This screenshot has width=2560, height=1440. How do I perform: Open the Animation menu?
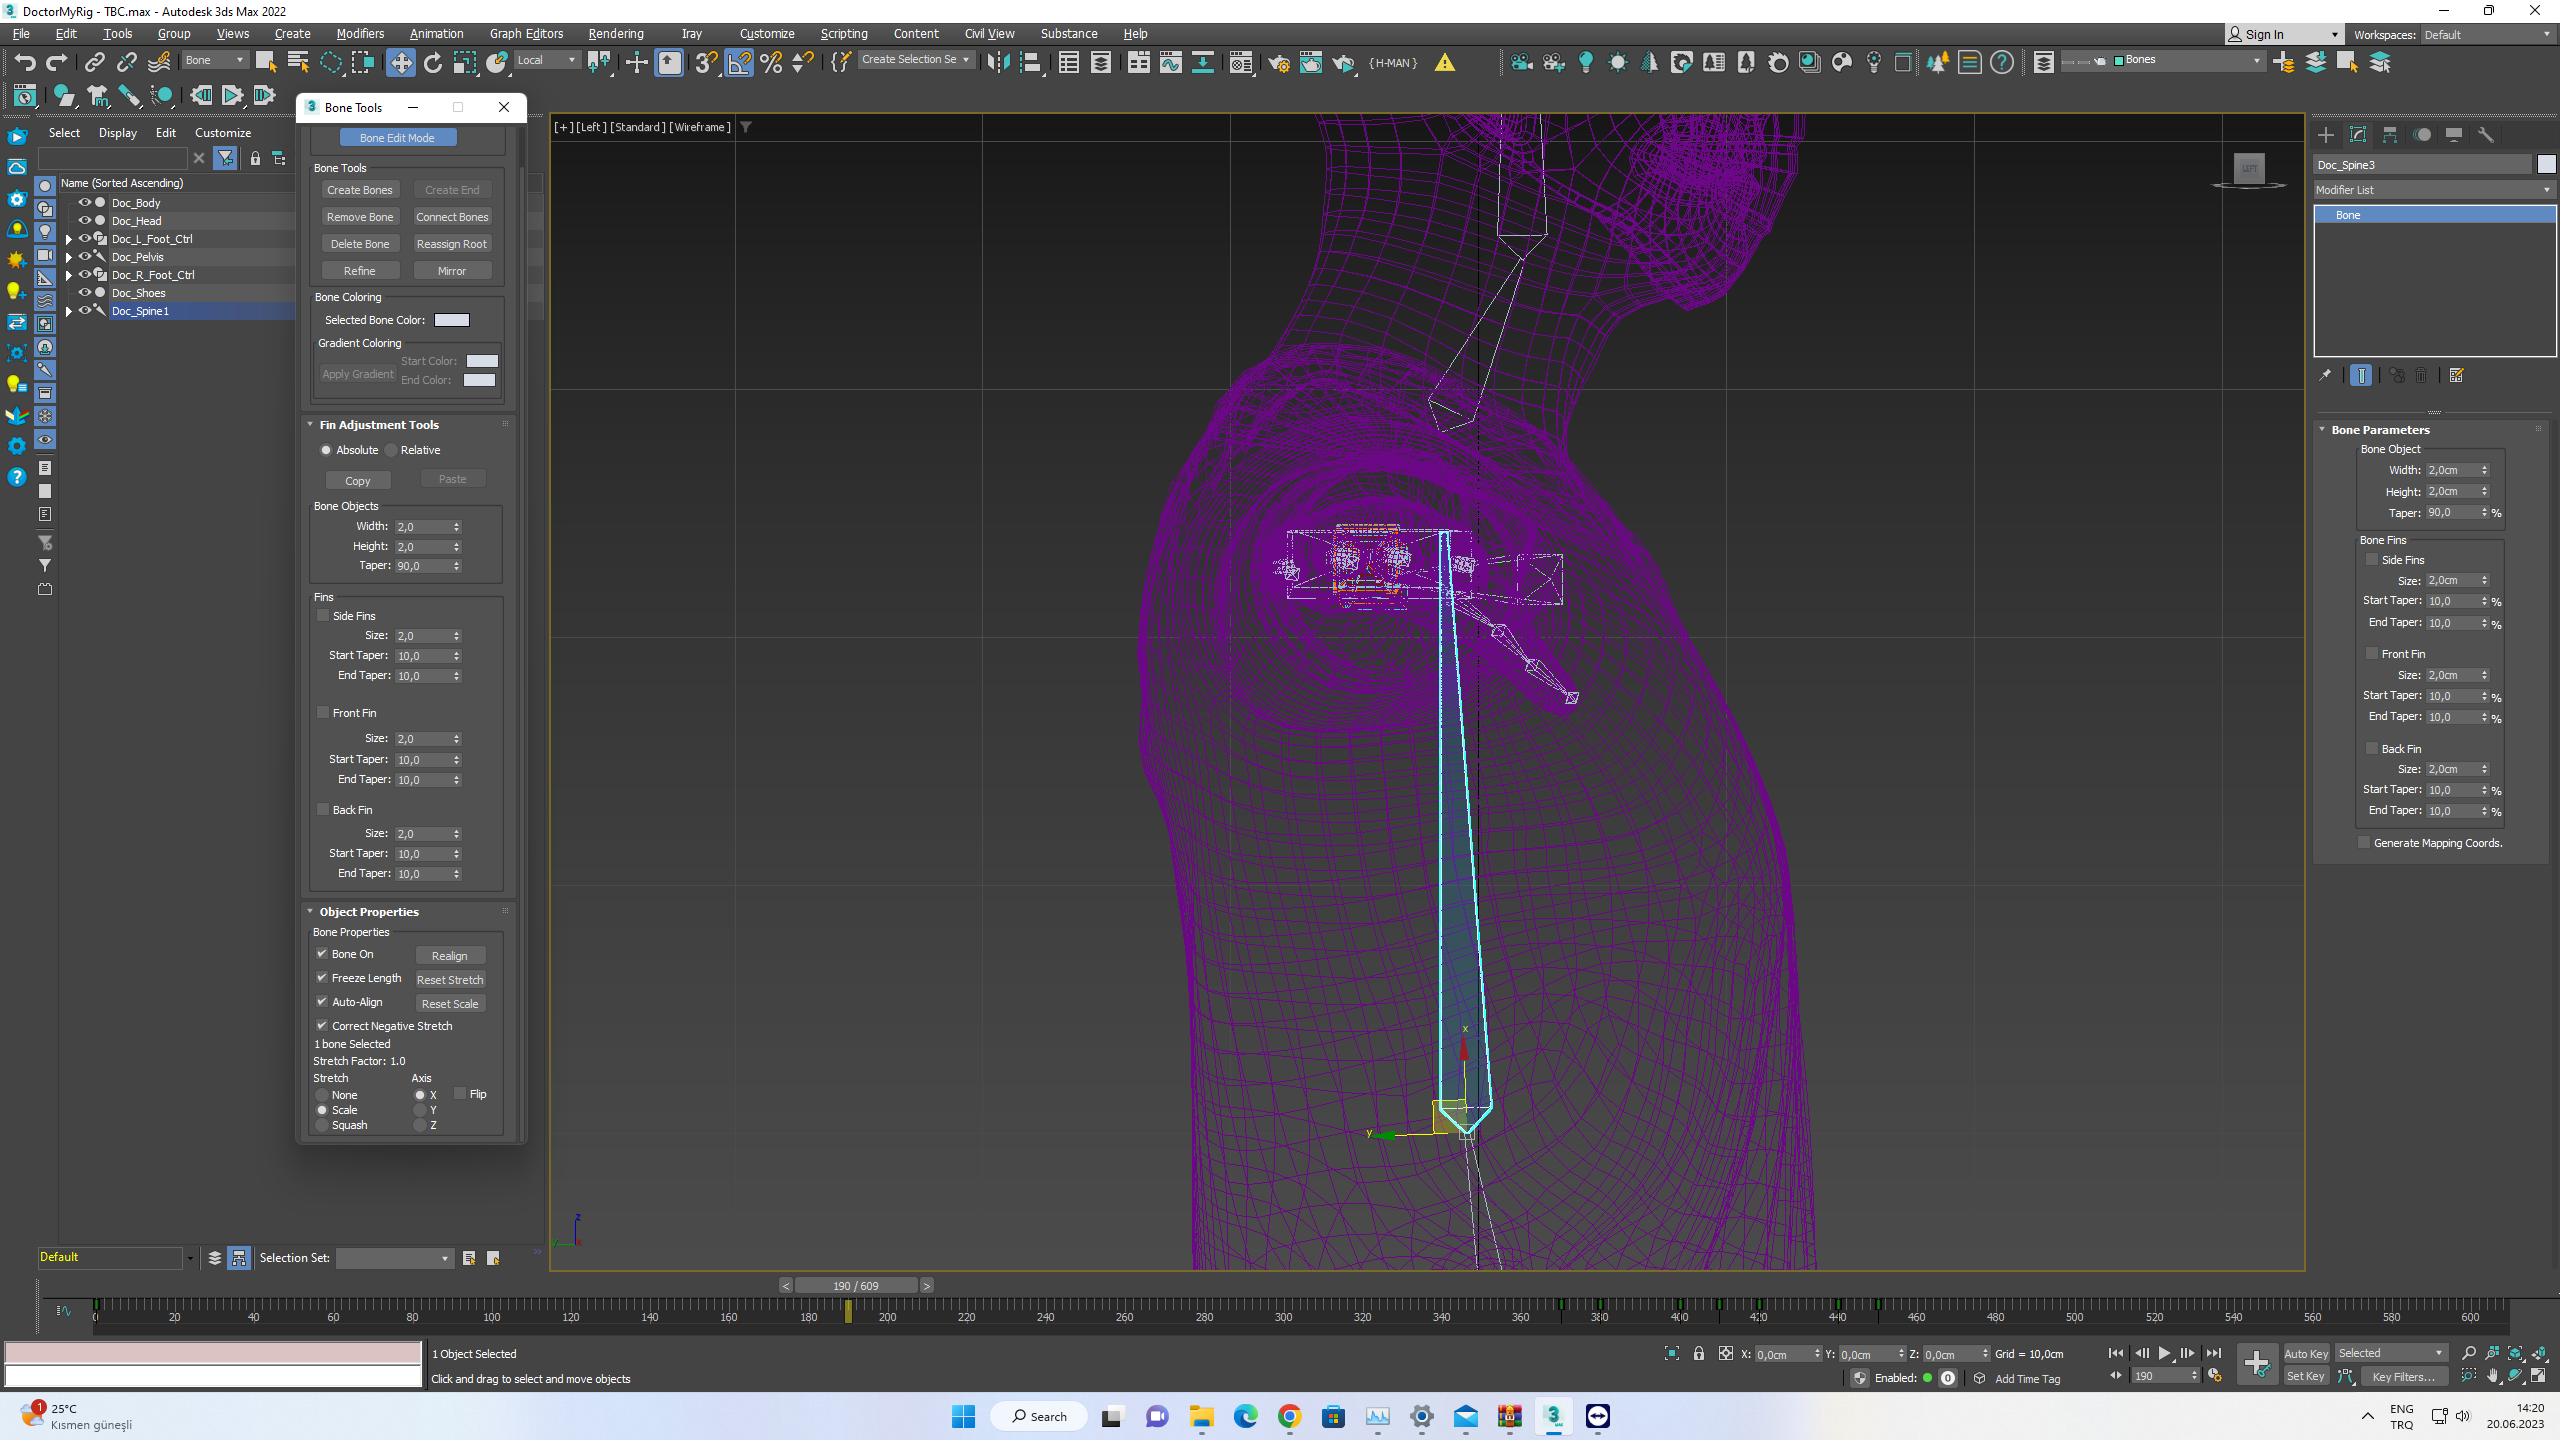(436, 33)
